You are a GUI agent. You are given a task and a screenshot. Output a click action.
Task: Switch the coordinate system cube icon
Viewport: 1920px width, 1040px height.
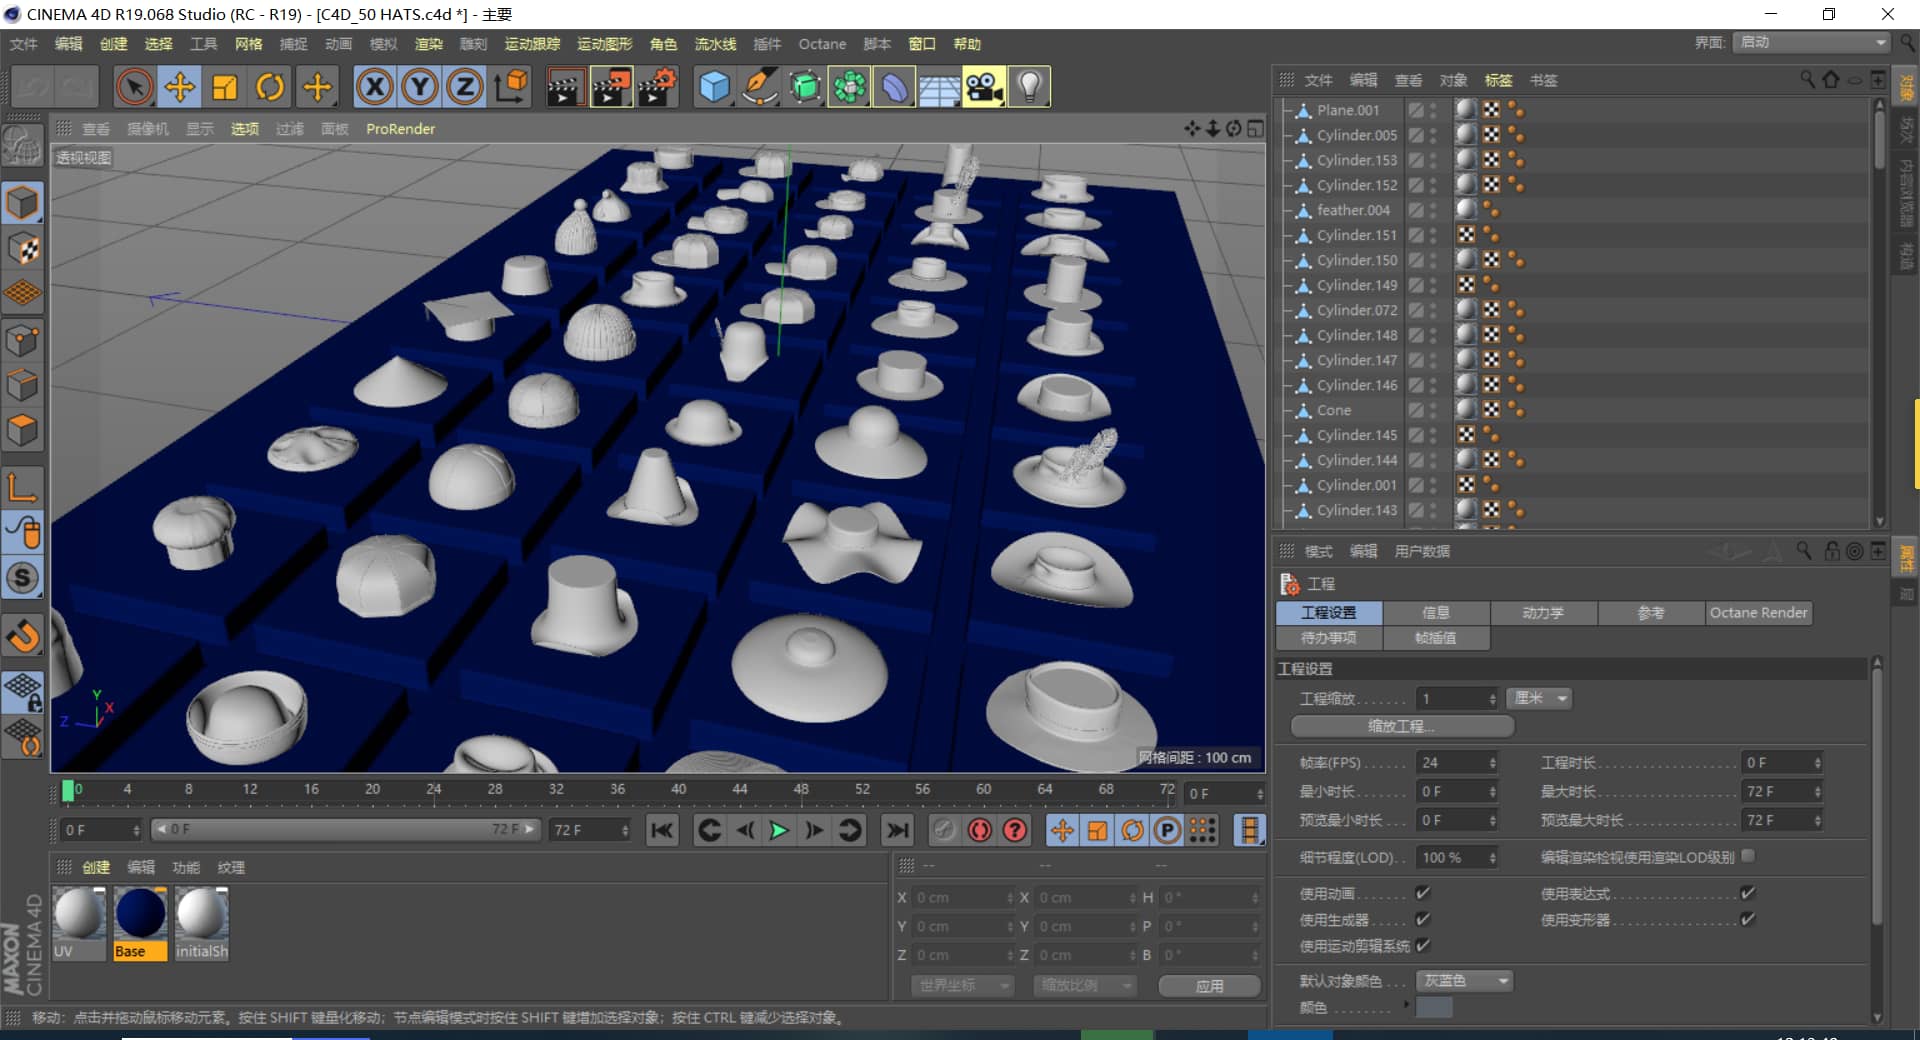point(511,87)
